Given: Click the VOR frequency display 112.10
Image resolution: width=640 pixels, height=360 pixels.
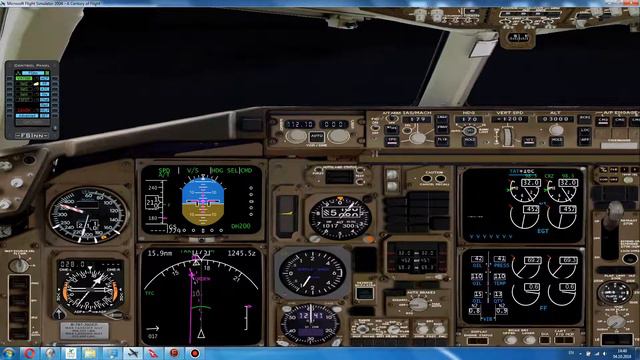Looking at the screenshot, I should [x=299, y=124].
